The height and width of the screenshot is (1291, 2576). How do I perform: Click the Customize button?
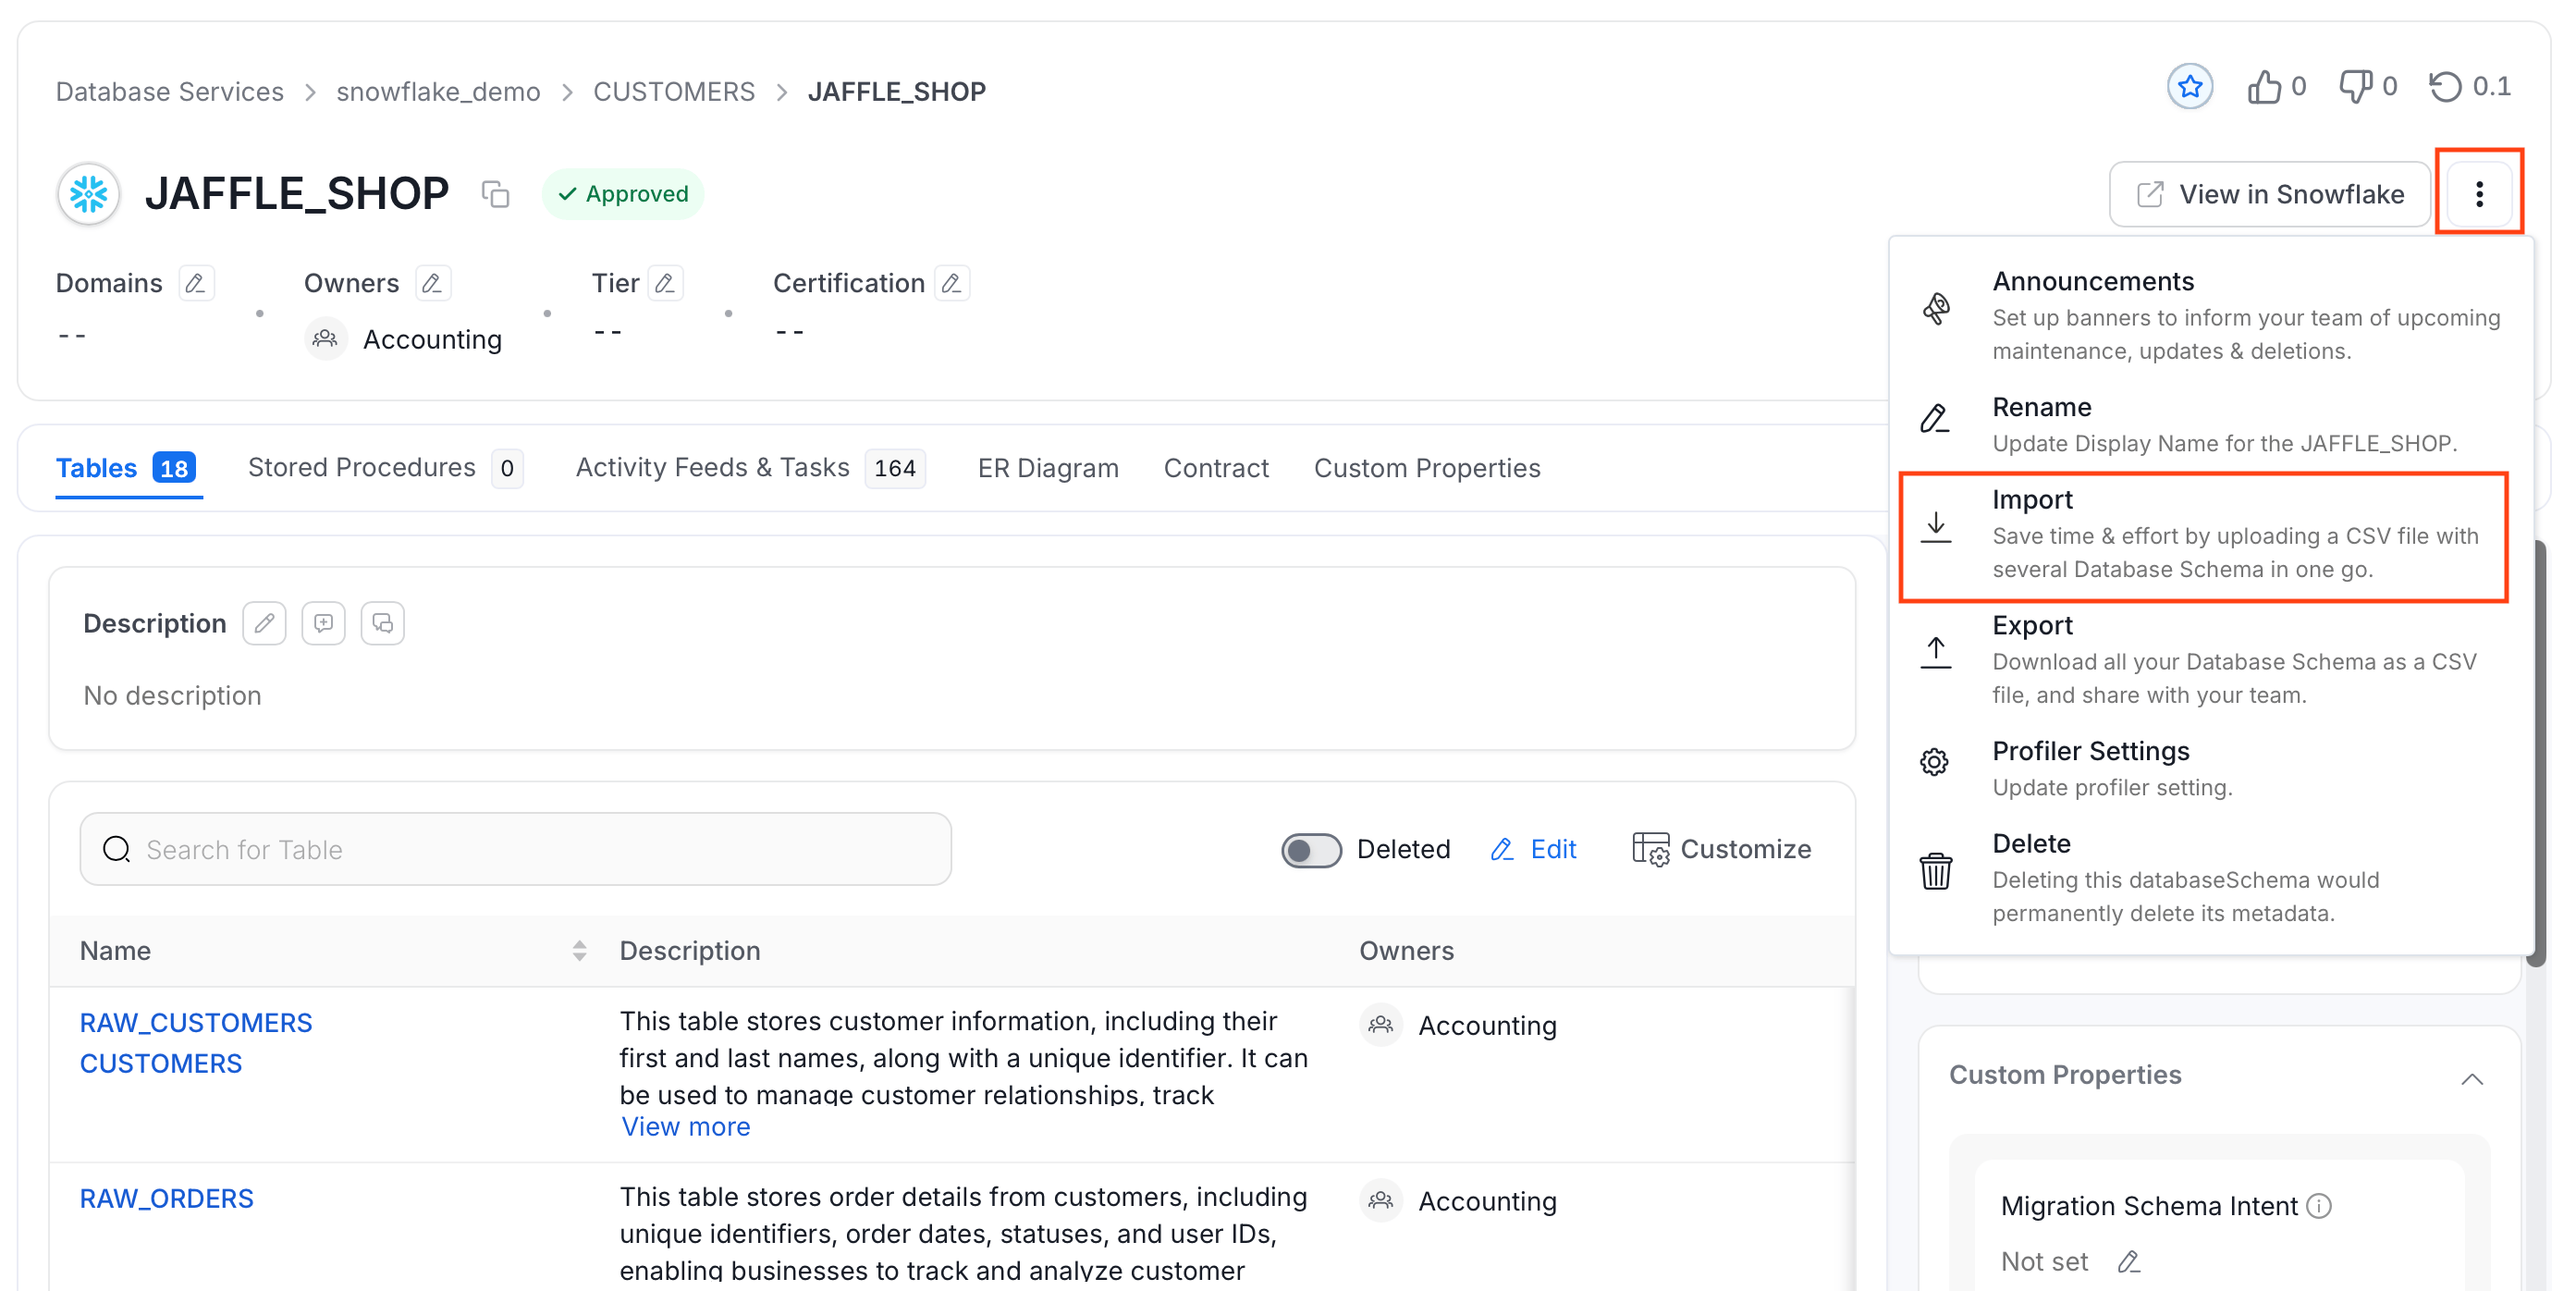pos(1721,849)
